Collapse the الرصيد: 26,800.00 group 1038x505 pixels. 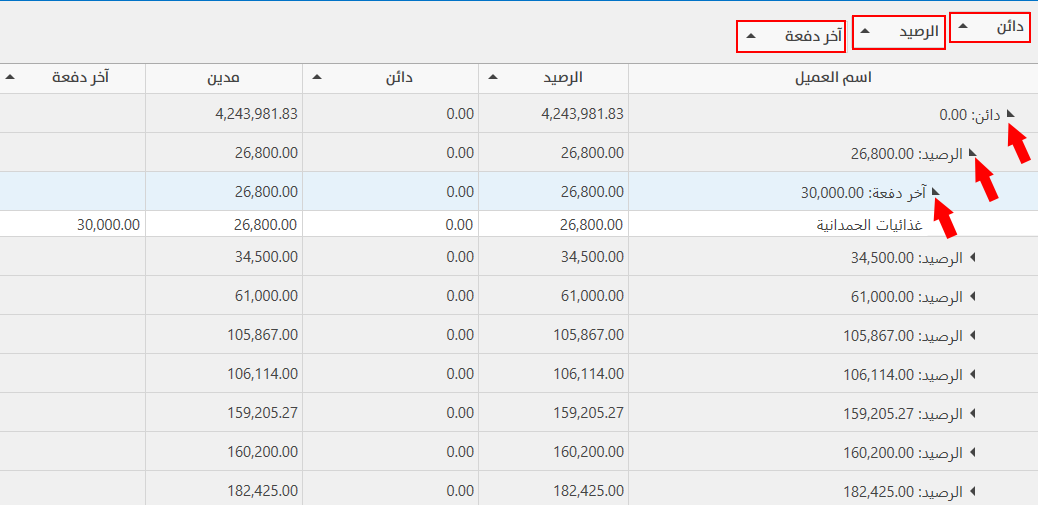[x=972, y=153]
